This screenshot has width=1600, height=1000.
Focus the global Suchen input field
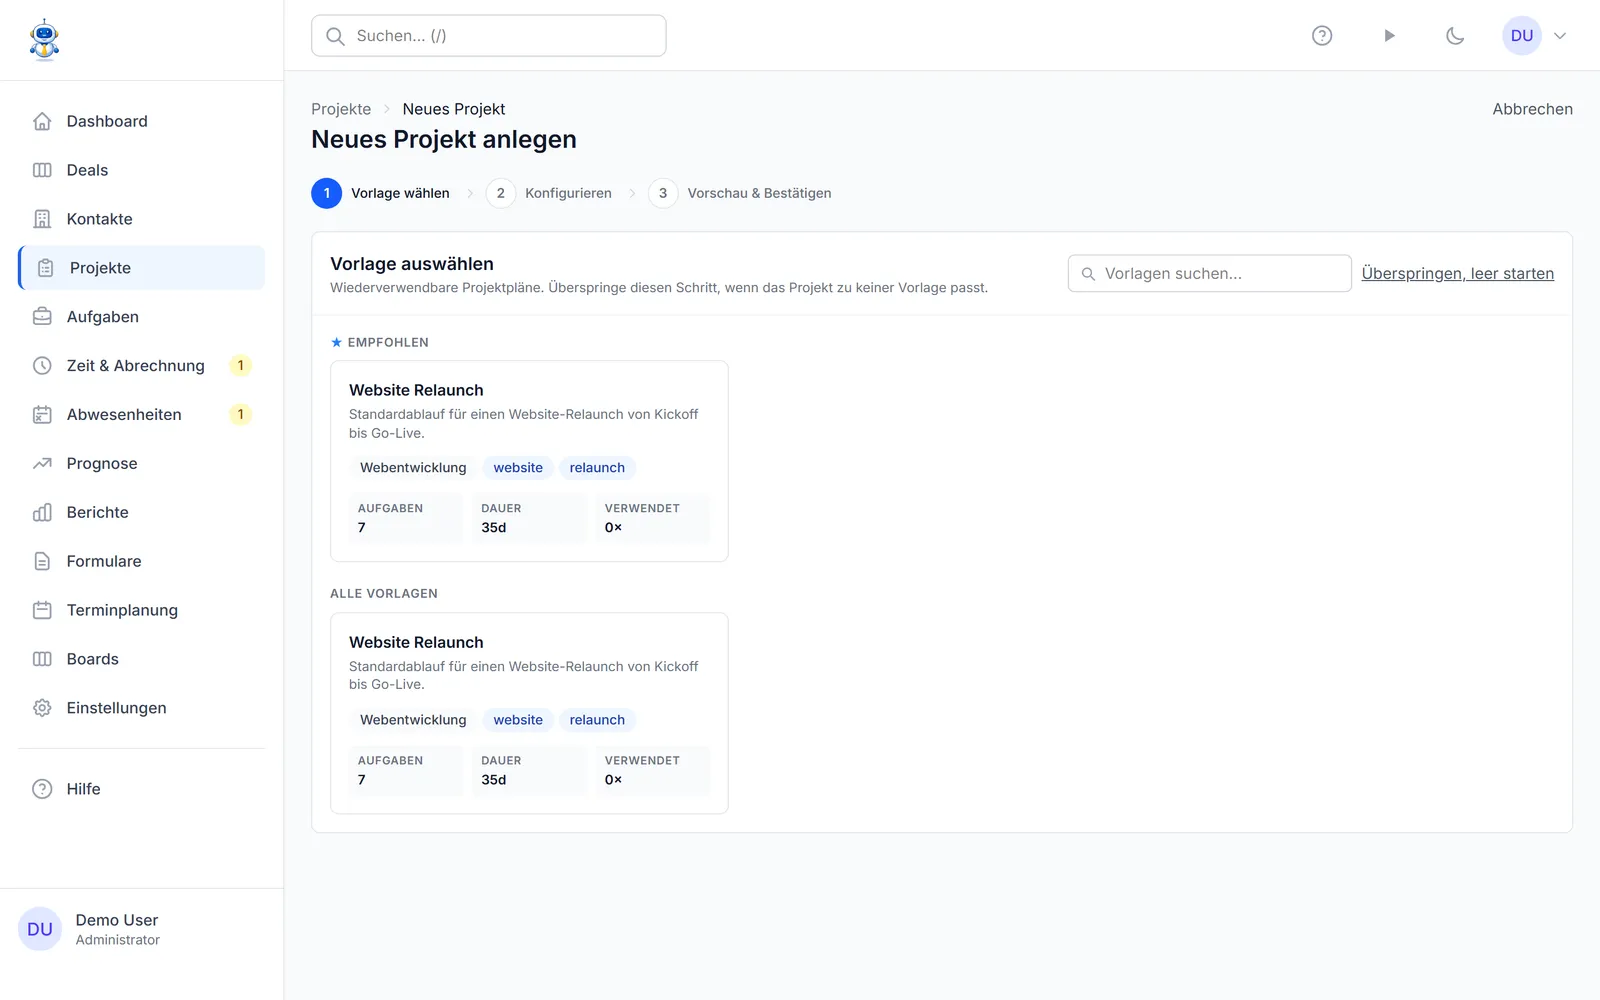[x=489, y=36]
